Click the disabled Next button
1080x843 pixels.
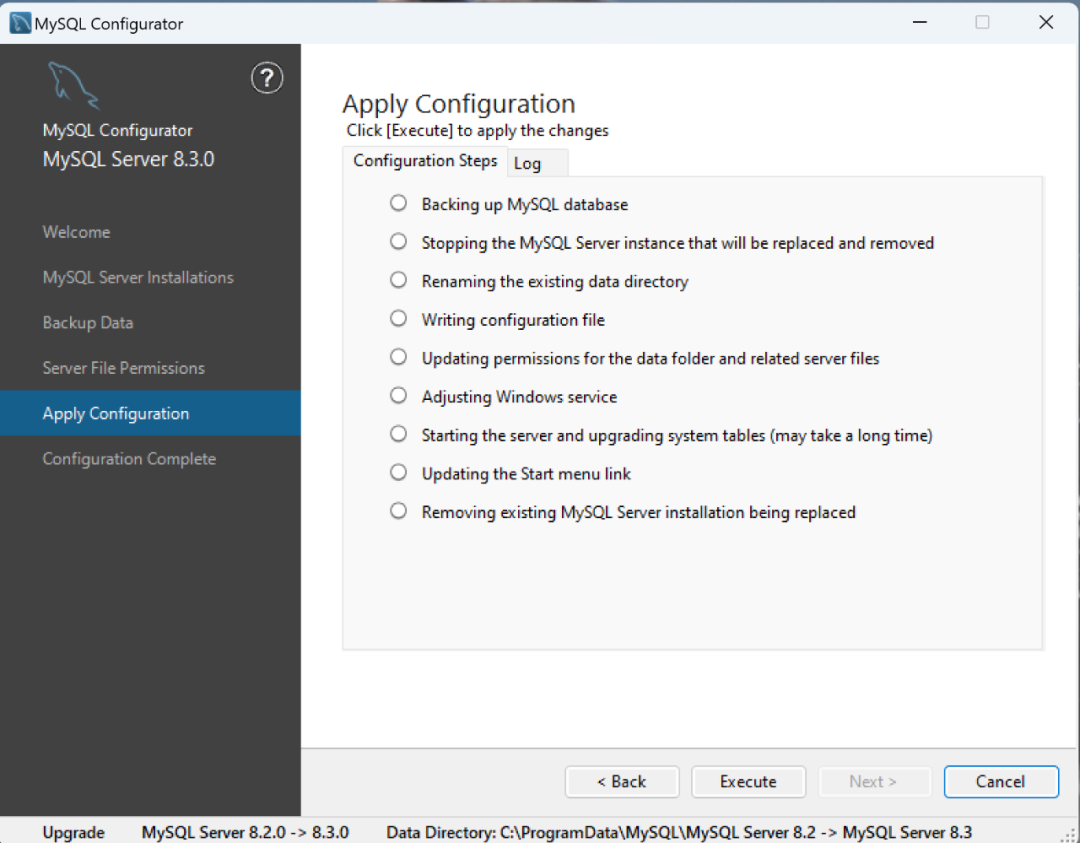pyautogui.click(x=873, y=782)
